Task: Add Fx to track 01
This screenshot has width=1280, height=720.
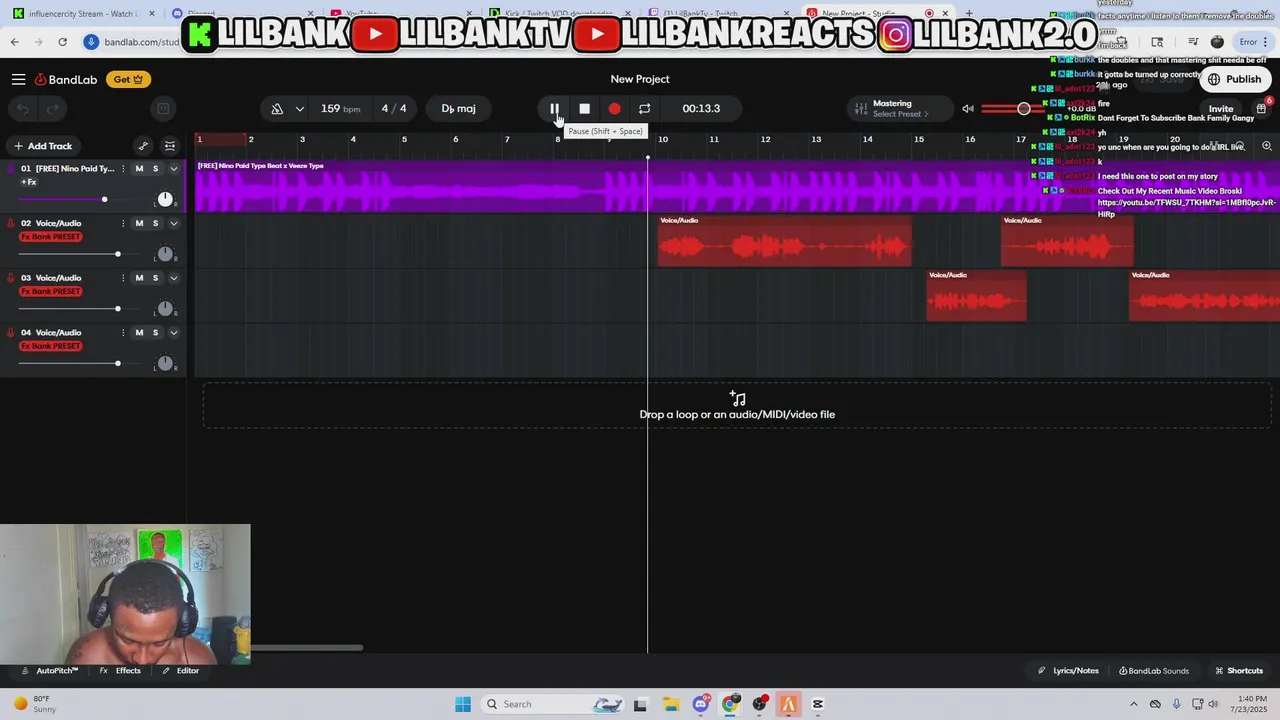Action: tap(28, 182)
